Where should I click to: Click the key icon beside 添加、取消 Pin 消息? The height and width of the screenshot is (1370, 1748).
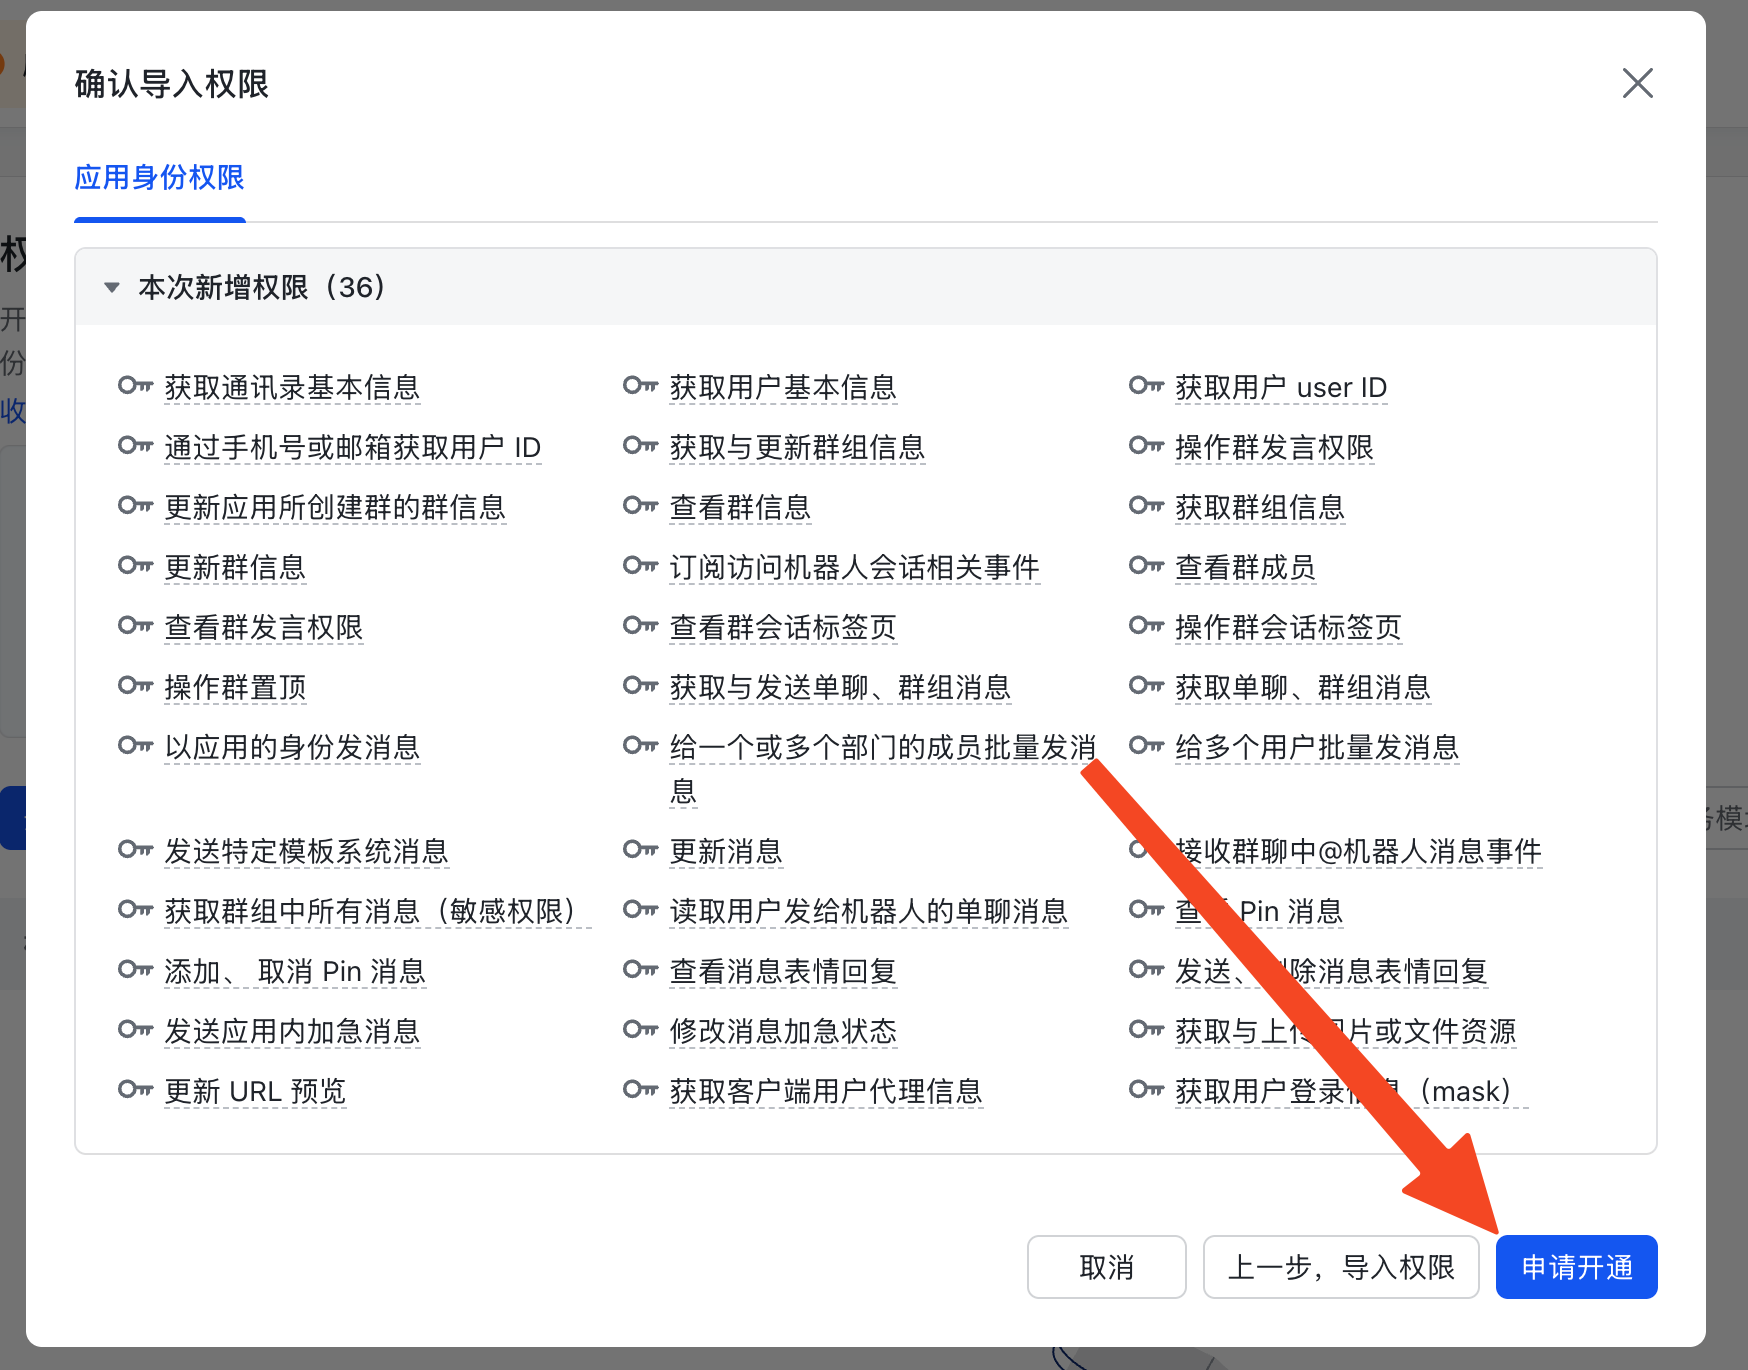(136, 971)
